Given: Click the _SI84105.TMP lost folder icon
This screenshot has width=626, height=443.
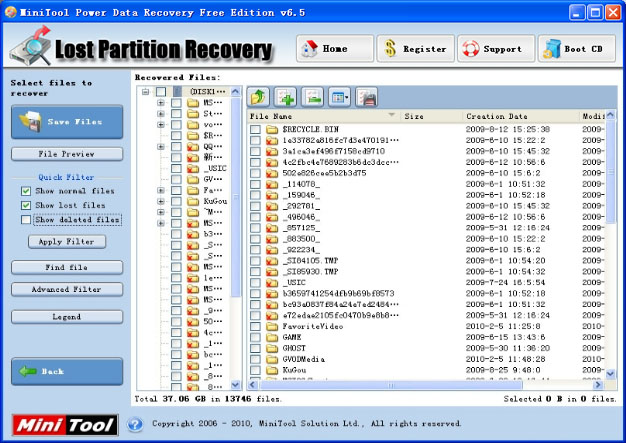Looking at the screenshot, I should click(x=272, y=261).
